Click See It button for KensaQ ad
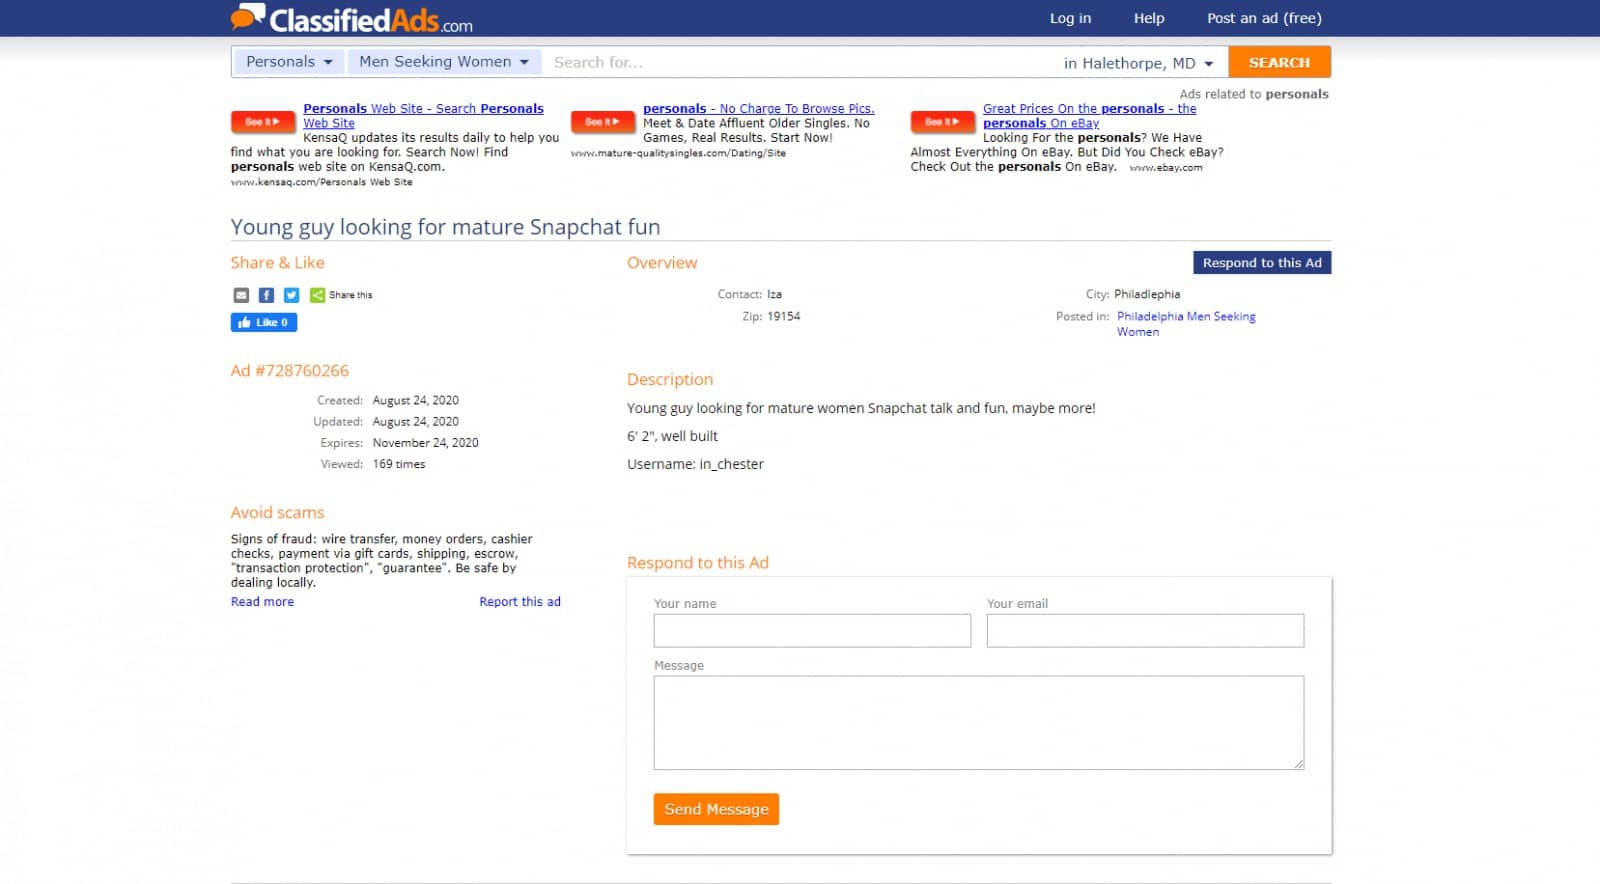 (263, 122)
